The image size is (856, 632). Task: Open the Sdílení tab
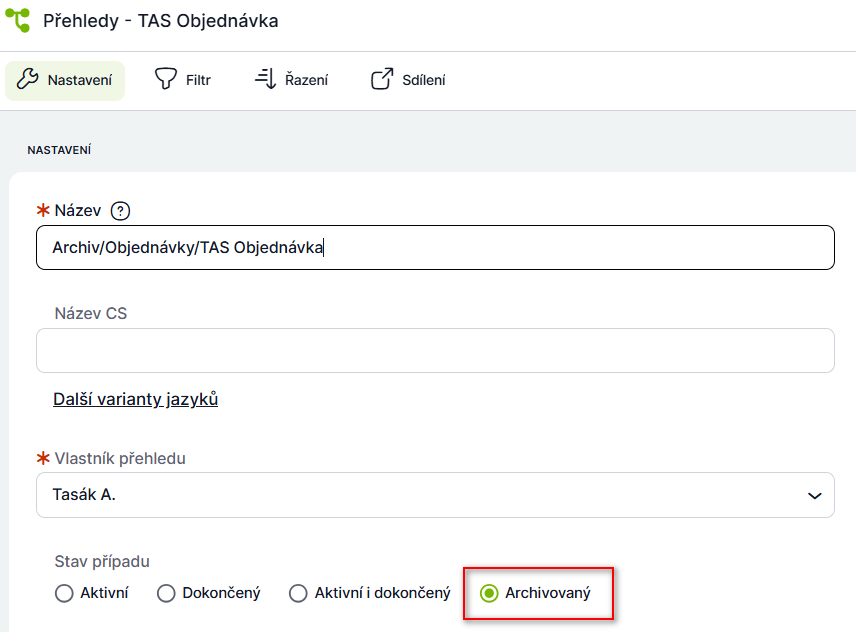point(408,80)
